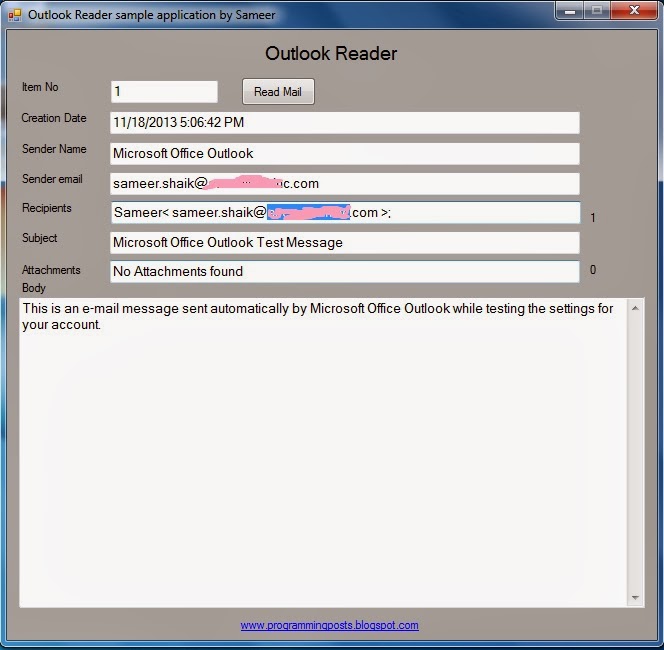Click the Attachments label
664x650 pixels.
(x=51, y=270)
